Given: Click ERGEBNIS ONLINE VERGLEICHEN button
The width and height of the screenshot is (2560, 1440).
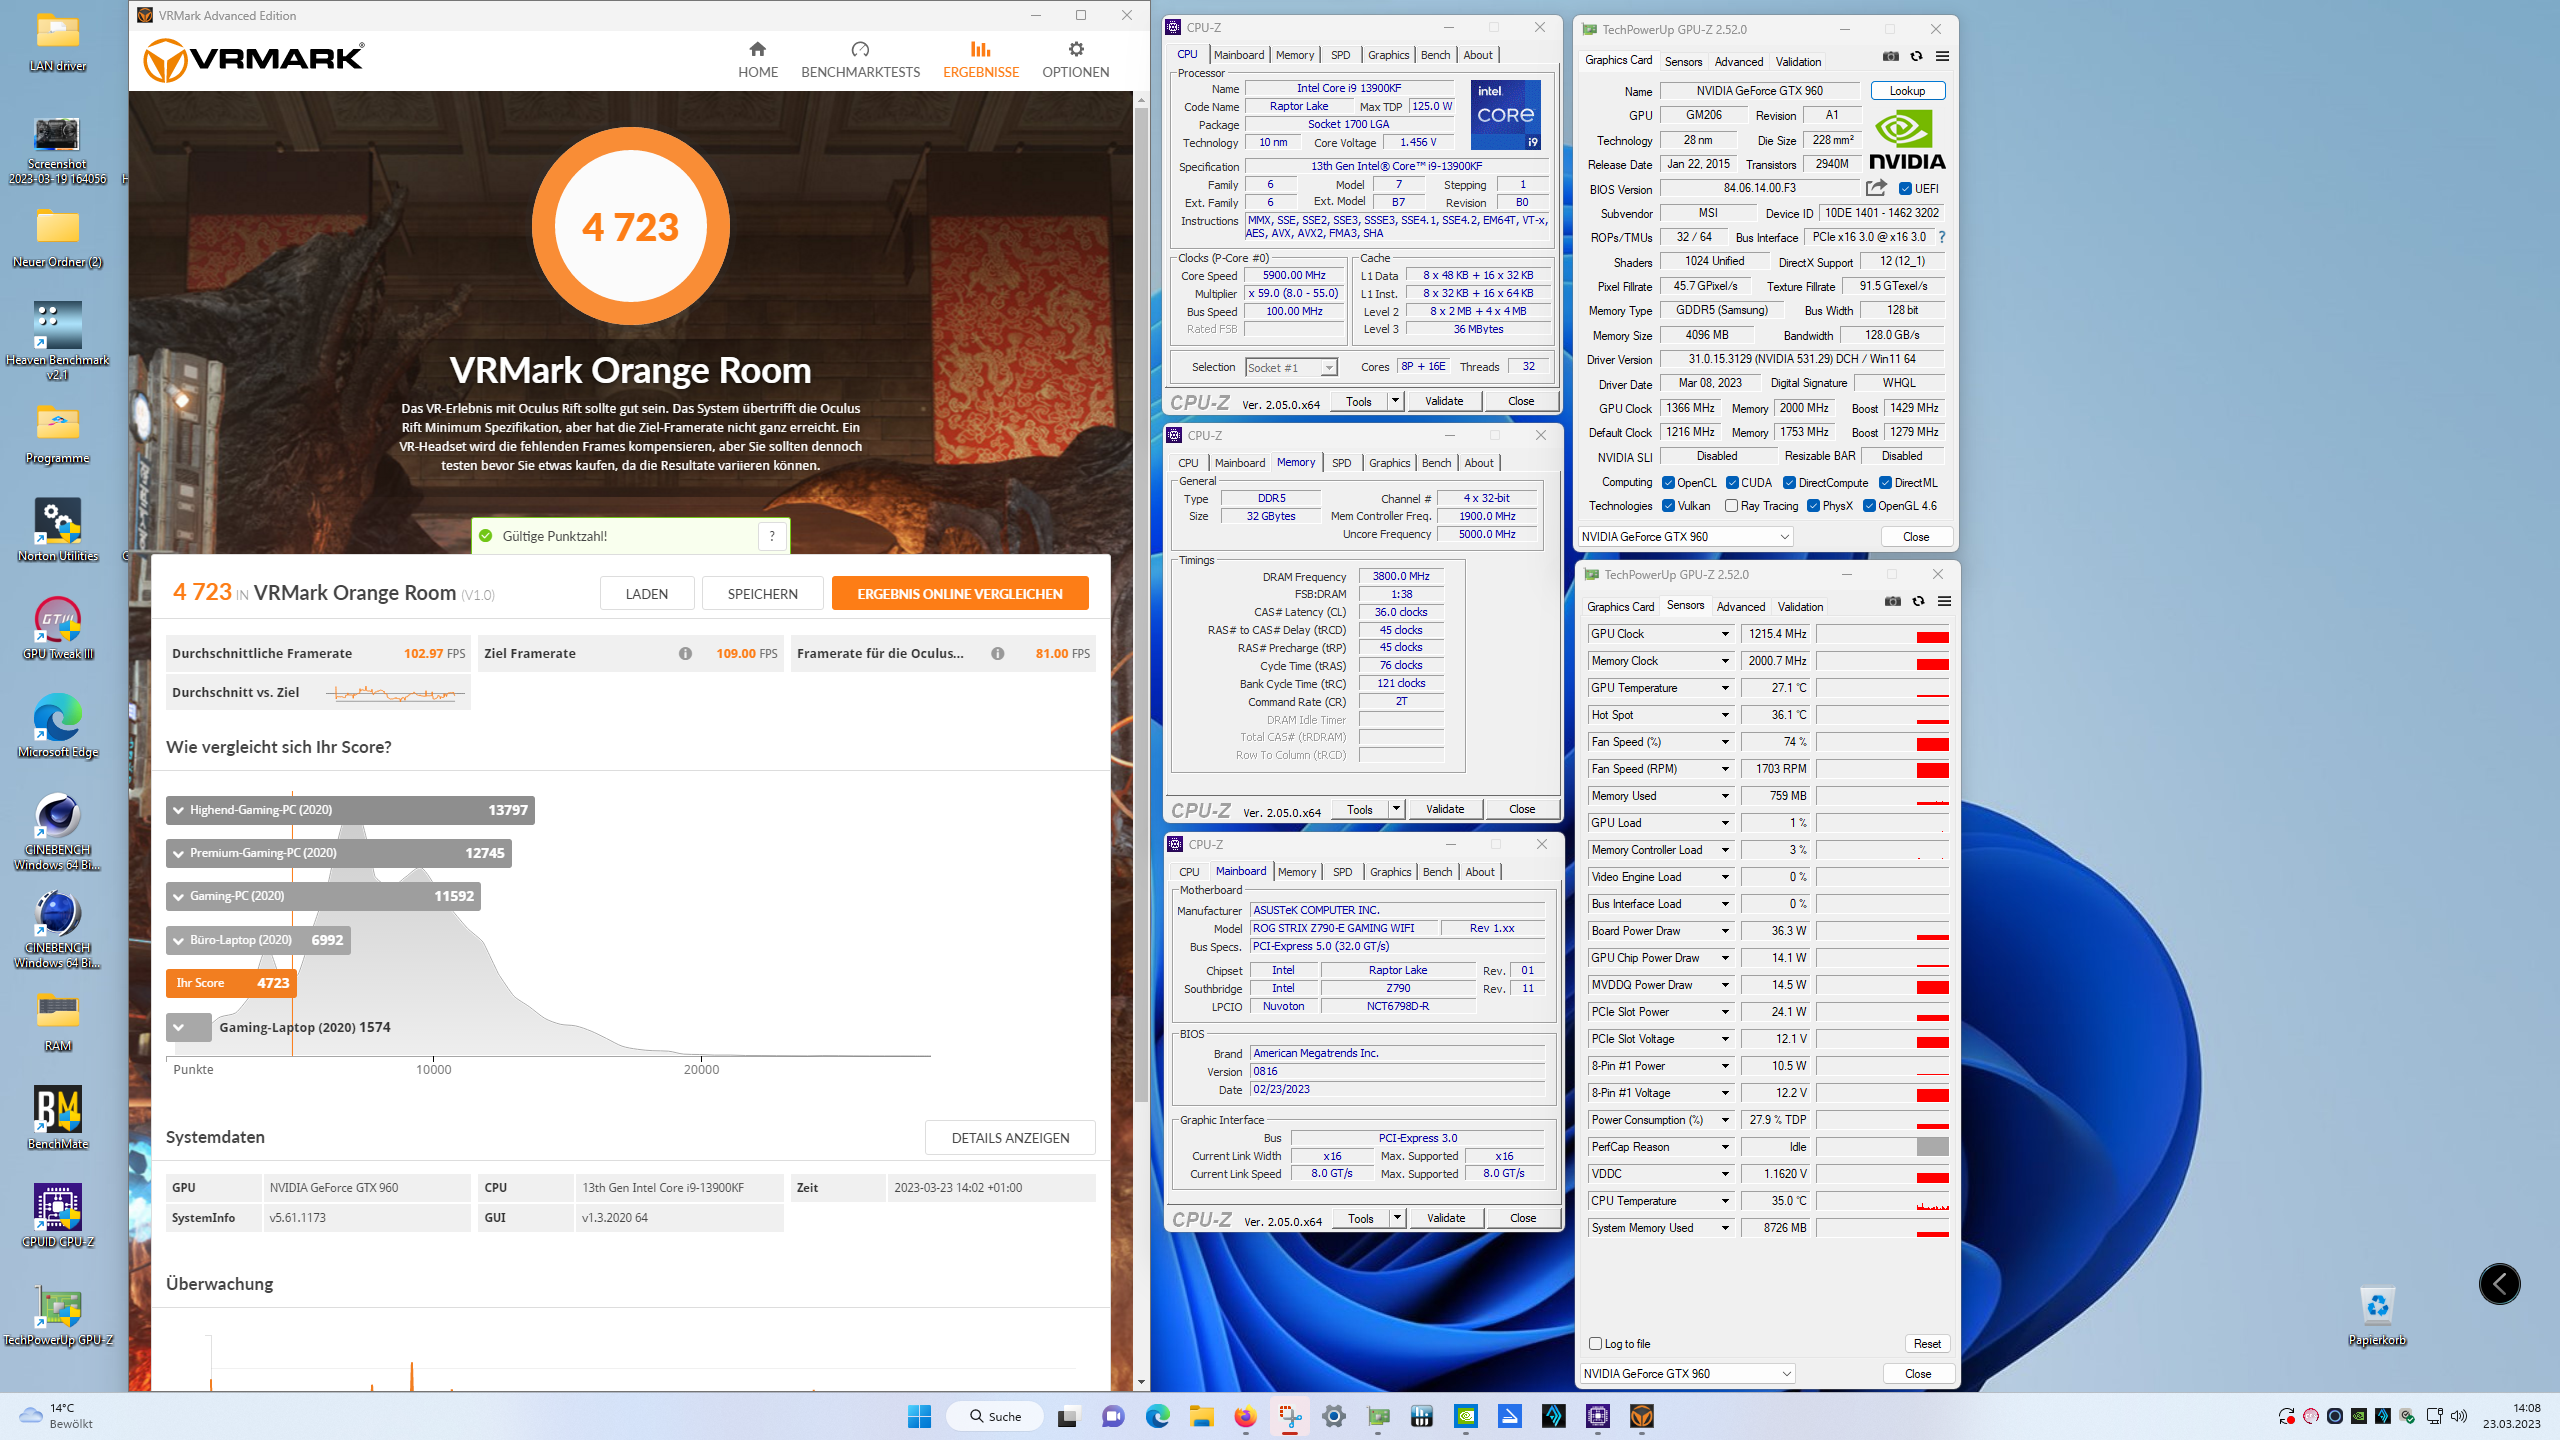Looking at the screenshot, I should pyautogui.click(x=960, y=593).
